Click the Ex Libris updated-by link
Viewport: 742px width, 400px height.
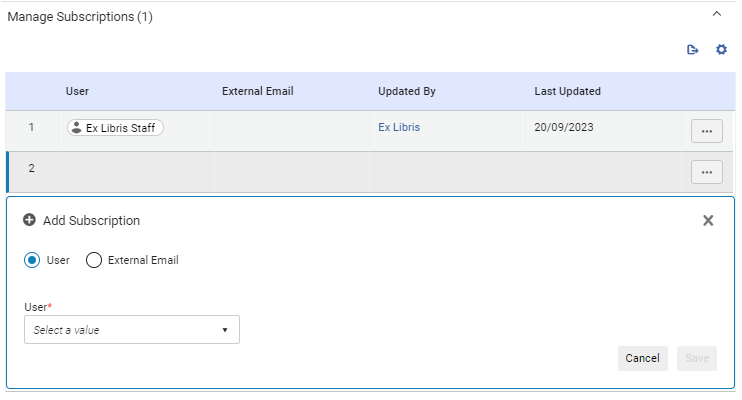399,128
